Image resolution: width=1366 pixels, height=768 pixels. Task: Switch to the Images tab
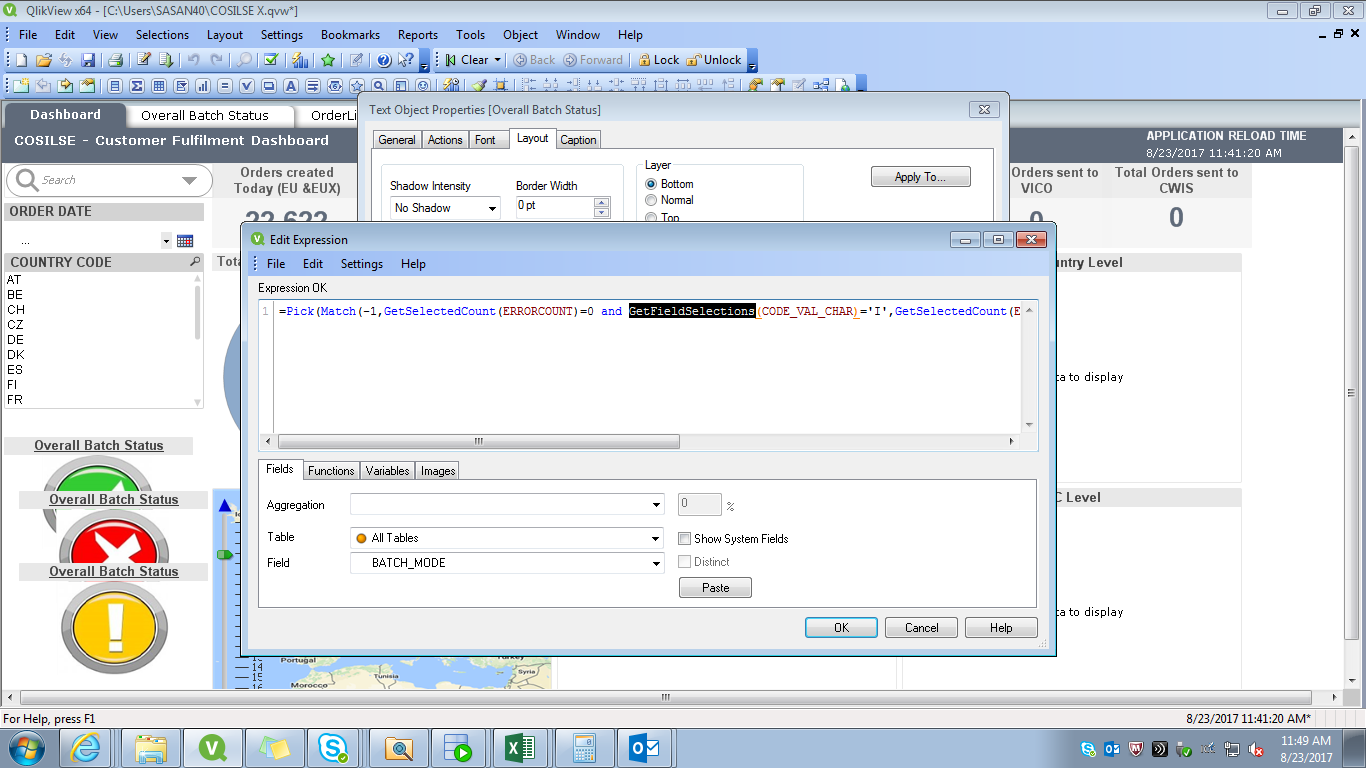pyautogui.click(x=438, y=471)
